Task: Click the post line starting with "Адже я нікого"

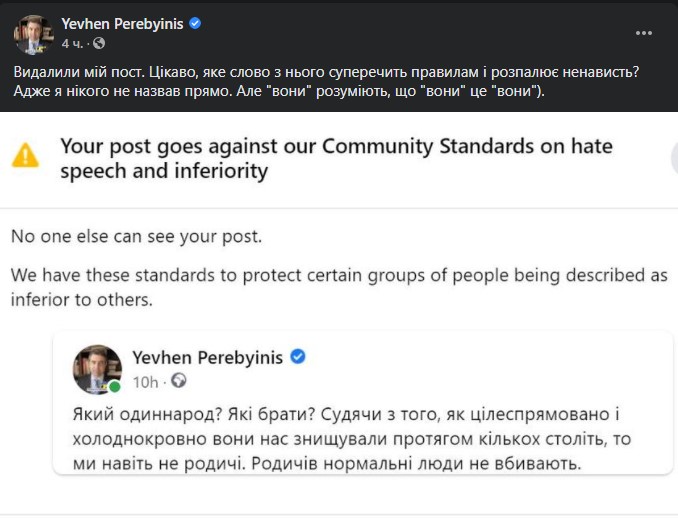Action: (x=279, y=92)
